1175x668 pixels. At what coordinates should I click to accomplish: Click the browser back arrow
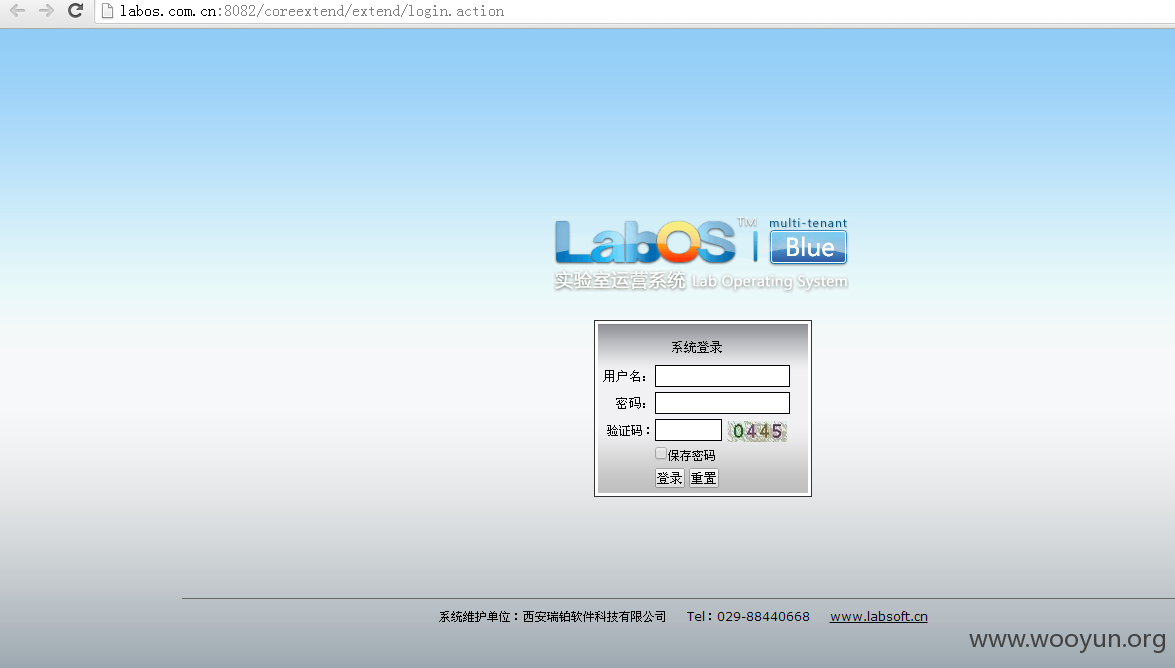click(x=17, y=10)
